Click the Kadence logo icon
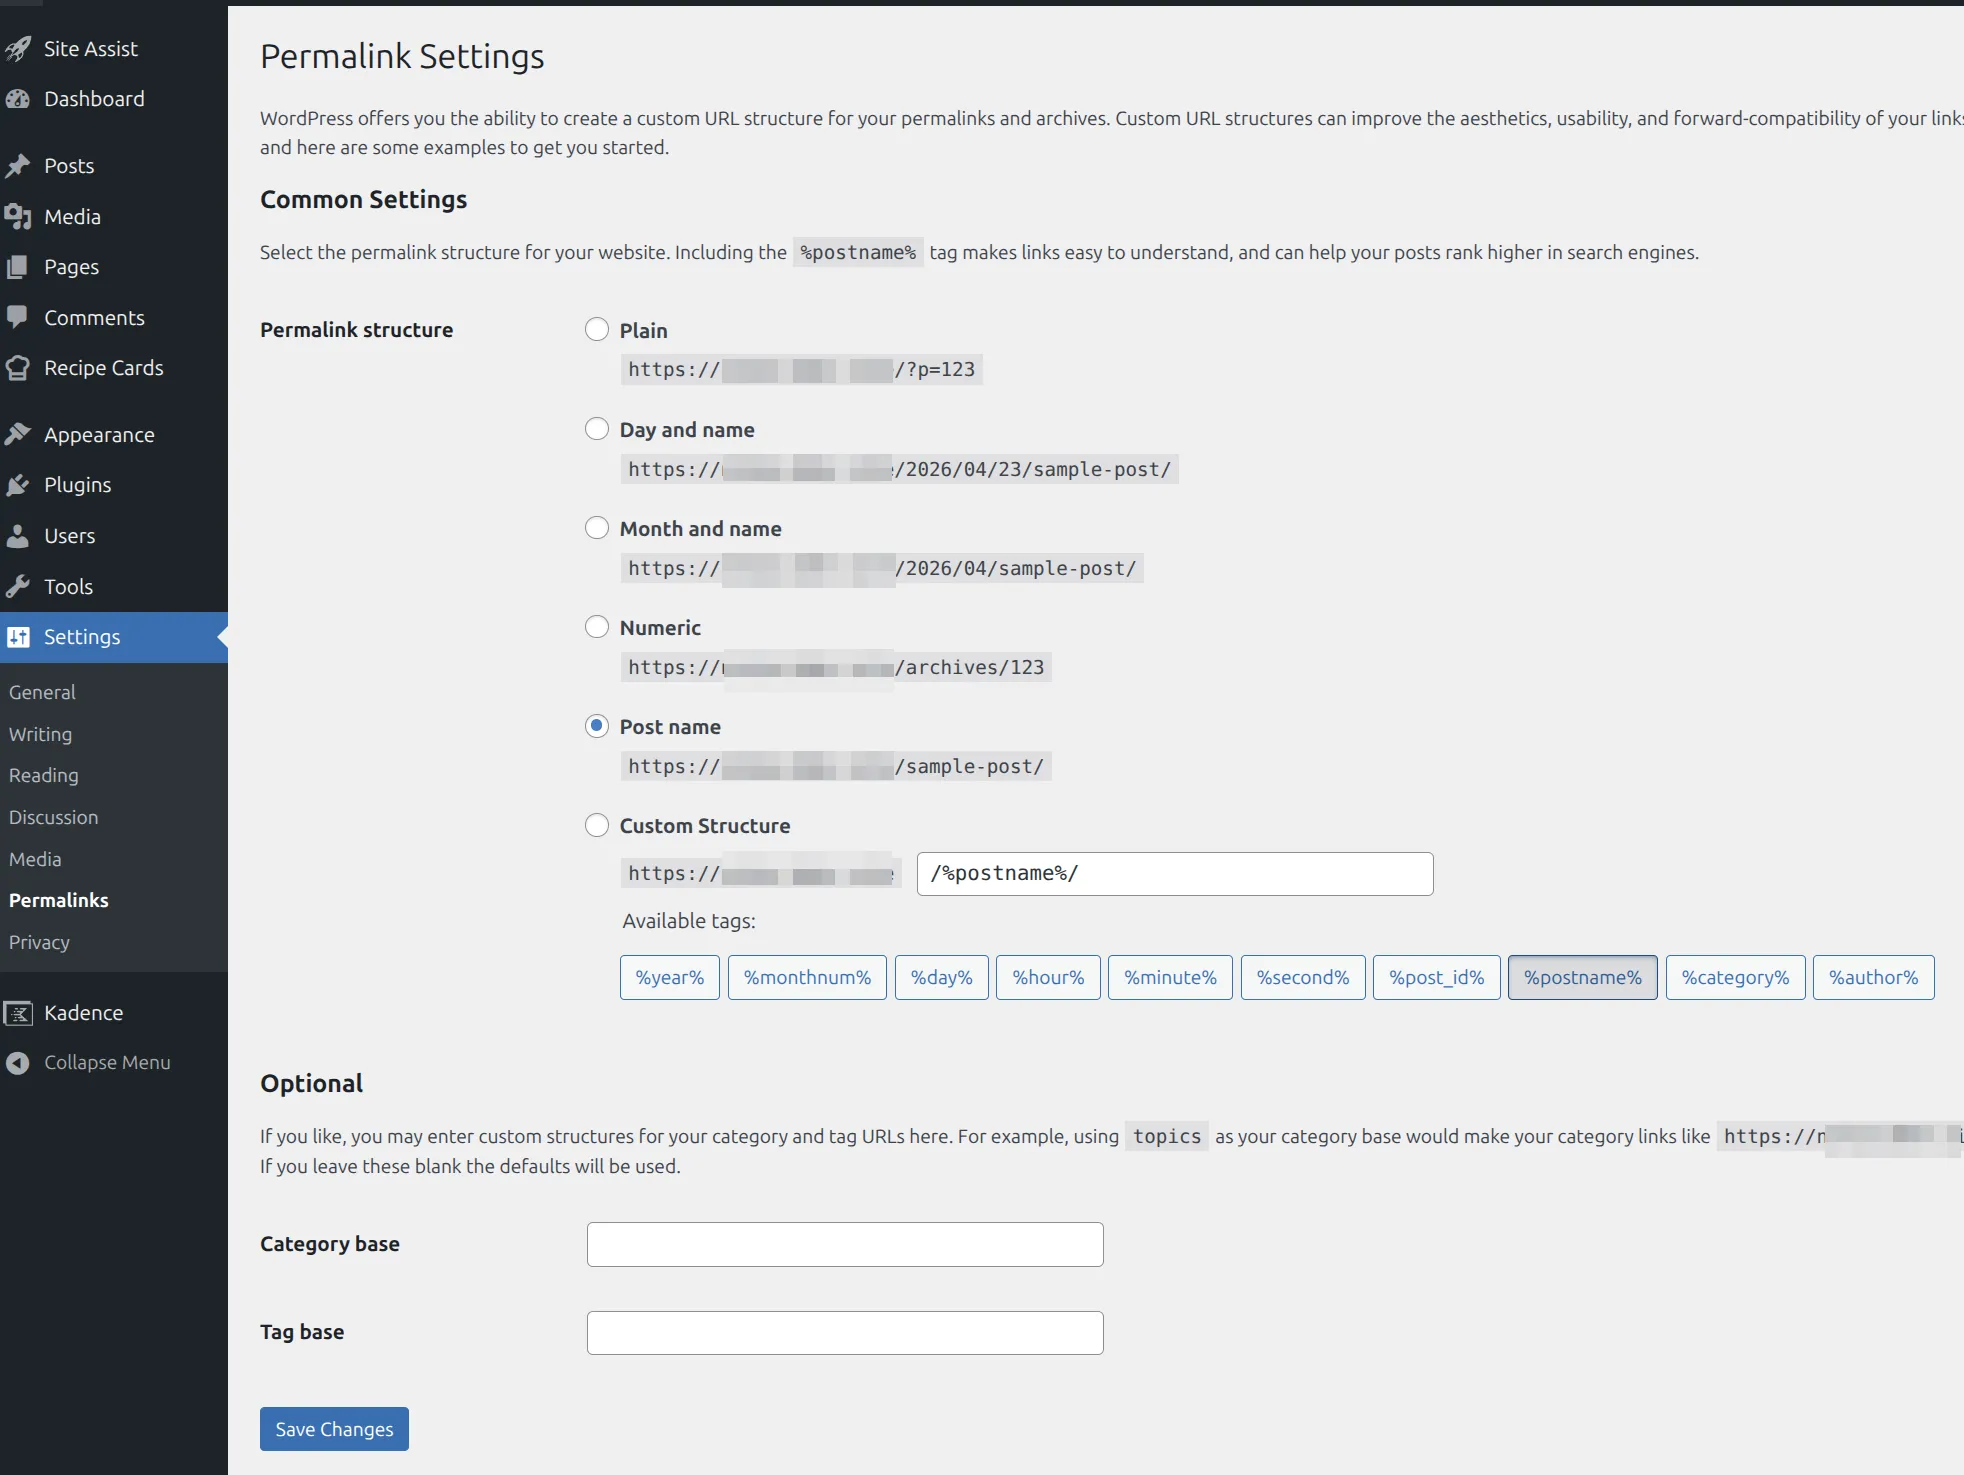 [x=18, y=1013]
